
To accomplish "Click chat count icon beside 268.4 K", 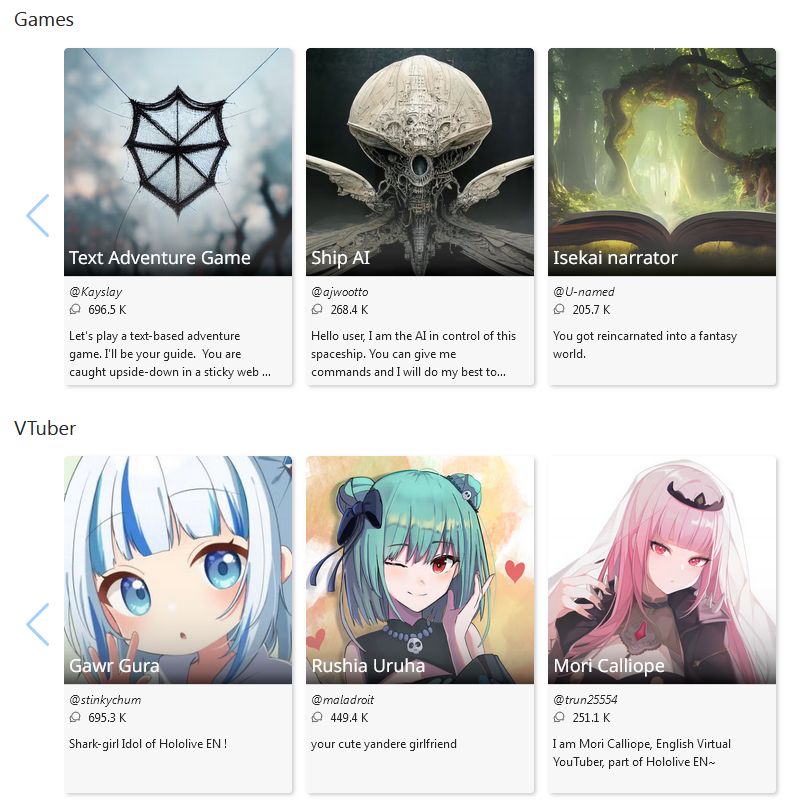I will point(317,309).
